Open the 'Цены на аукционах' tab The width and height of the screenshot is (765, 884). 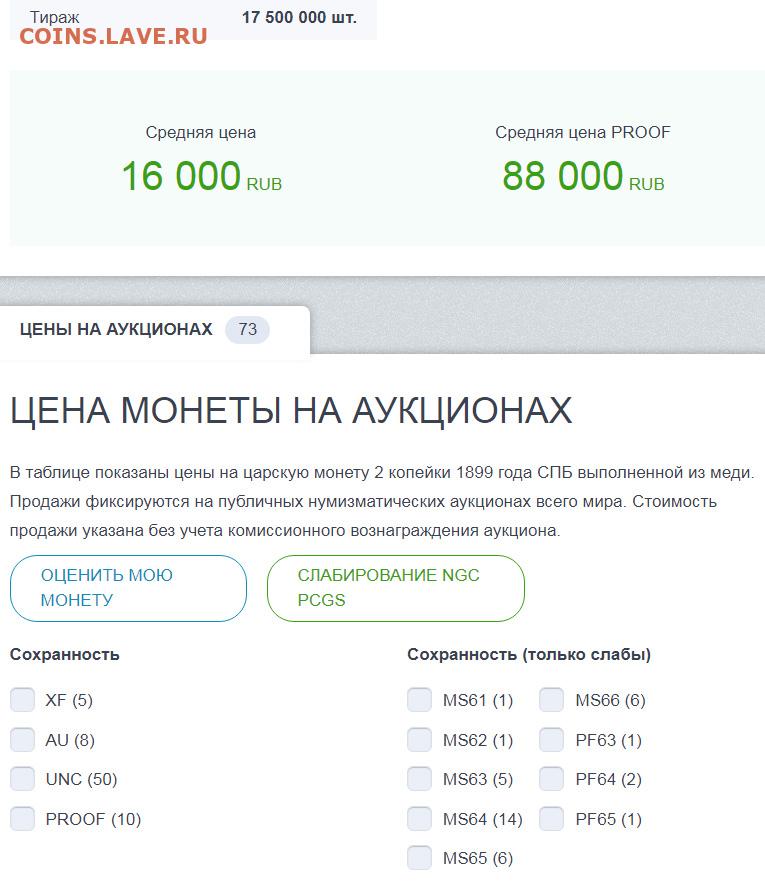pyautogui.click(x=154, y=329)
